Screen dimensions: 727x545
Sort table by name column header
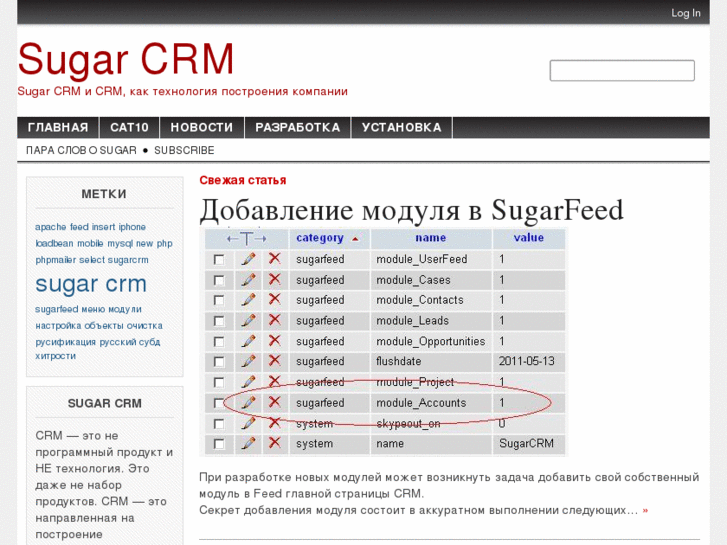[x=431, y=238]
